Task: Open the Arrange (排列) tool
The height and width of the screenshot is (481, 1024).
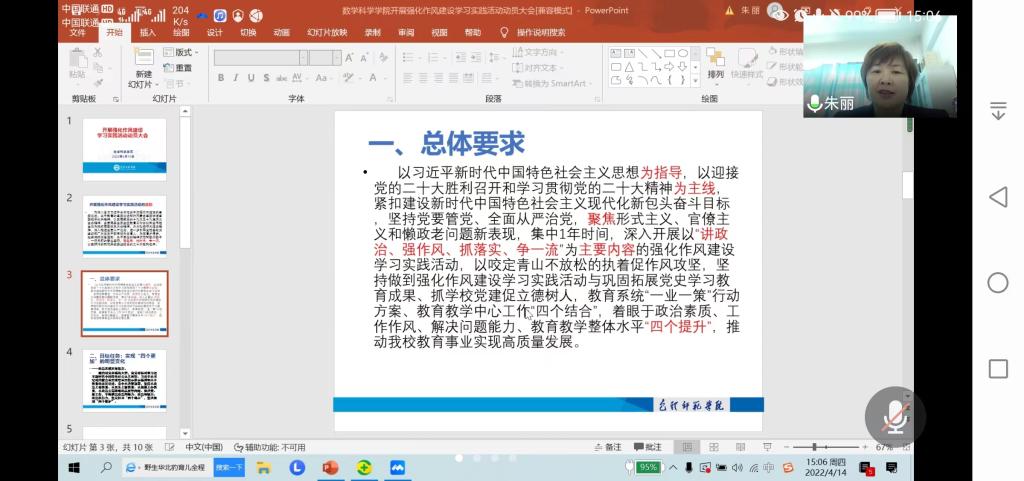Action: click(715, 62)
